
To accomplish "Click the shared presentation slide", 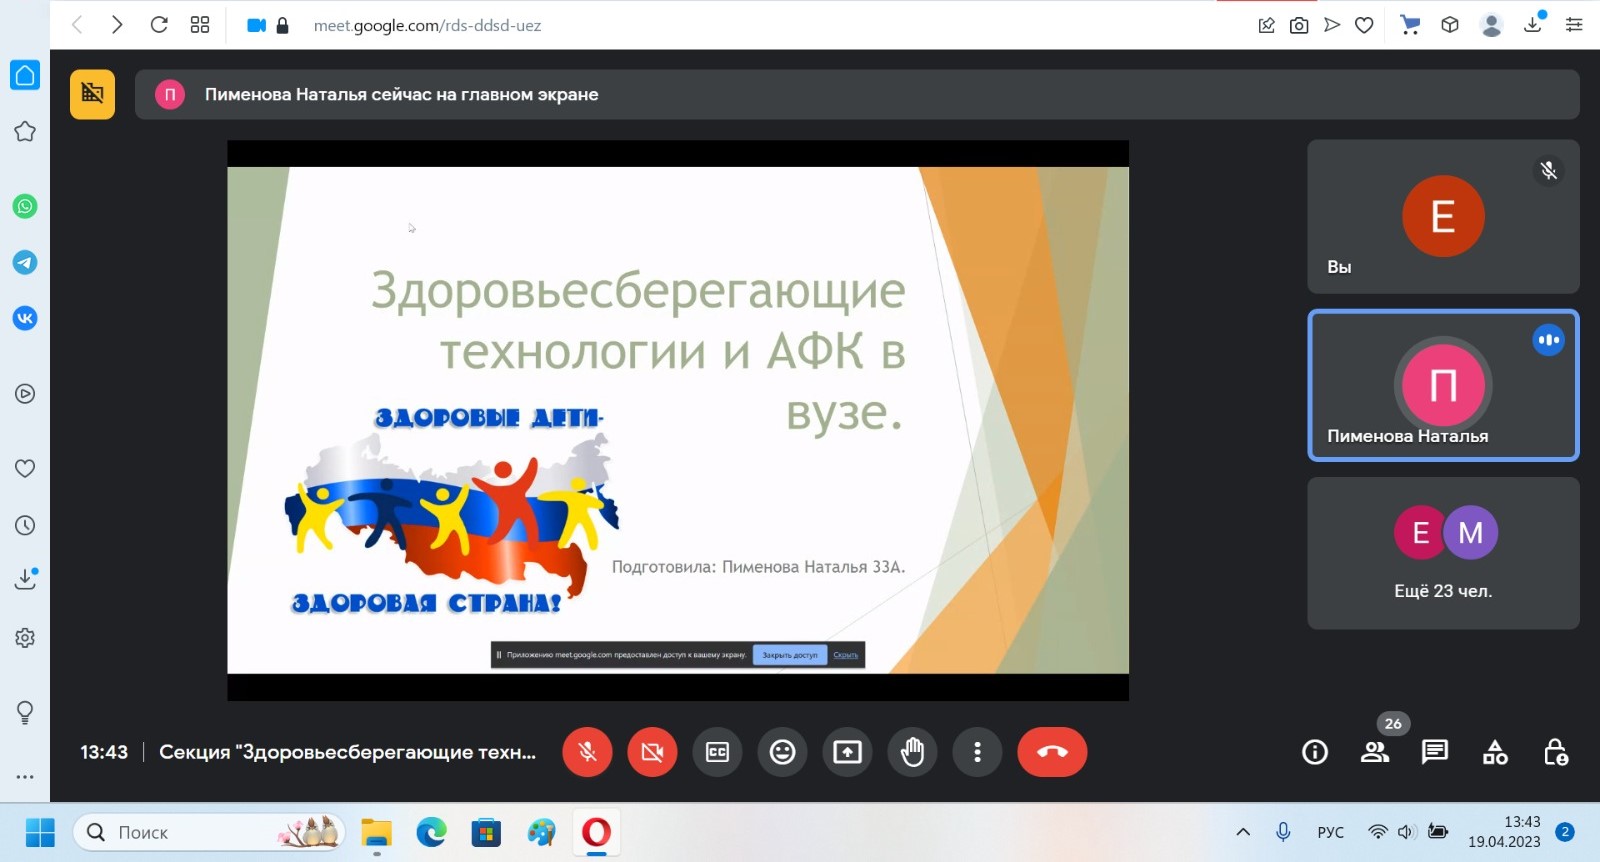I will [678, 420].
